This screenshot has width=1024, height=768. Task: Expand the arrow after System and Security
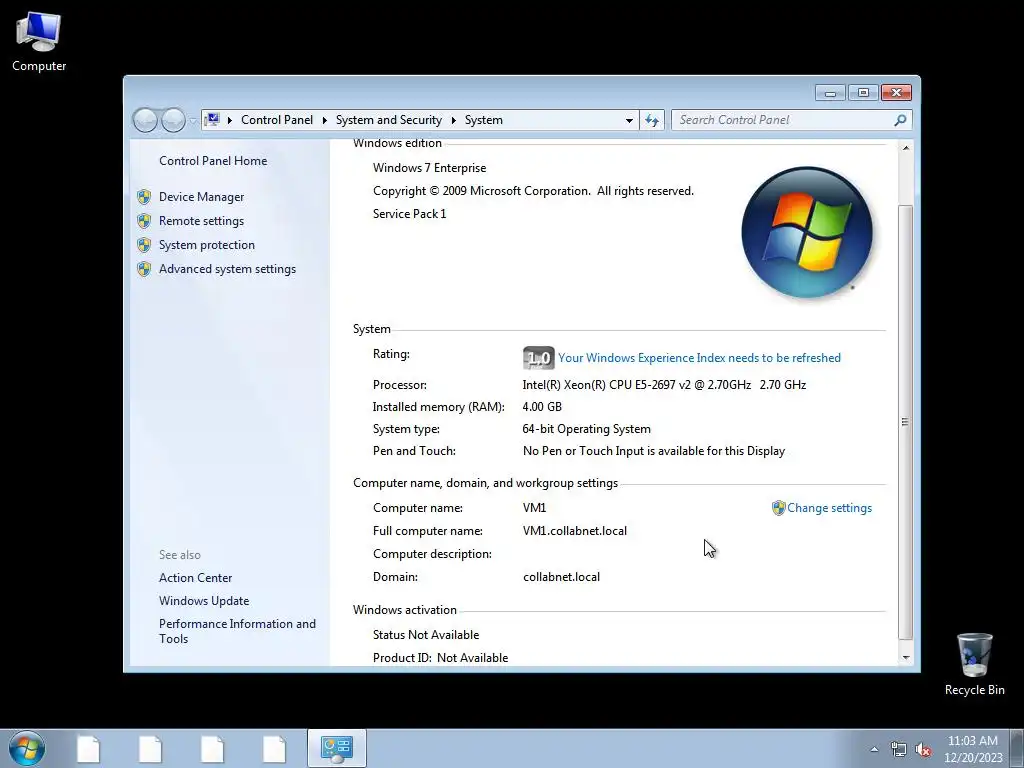pyautogui.click(x=453, y=120)
